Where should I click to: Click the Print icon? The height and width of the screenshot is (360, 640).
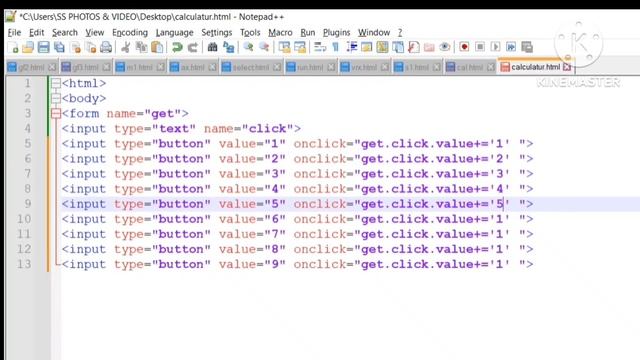[x=106, y=47]
